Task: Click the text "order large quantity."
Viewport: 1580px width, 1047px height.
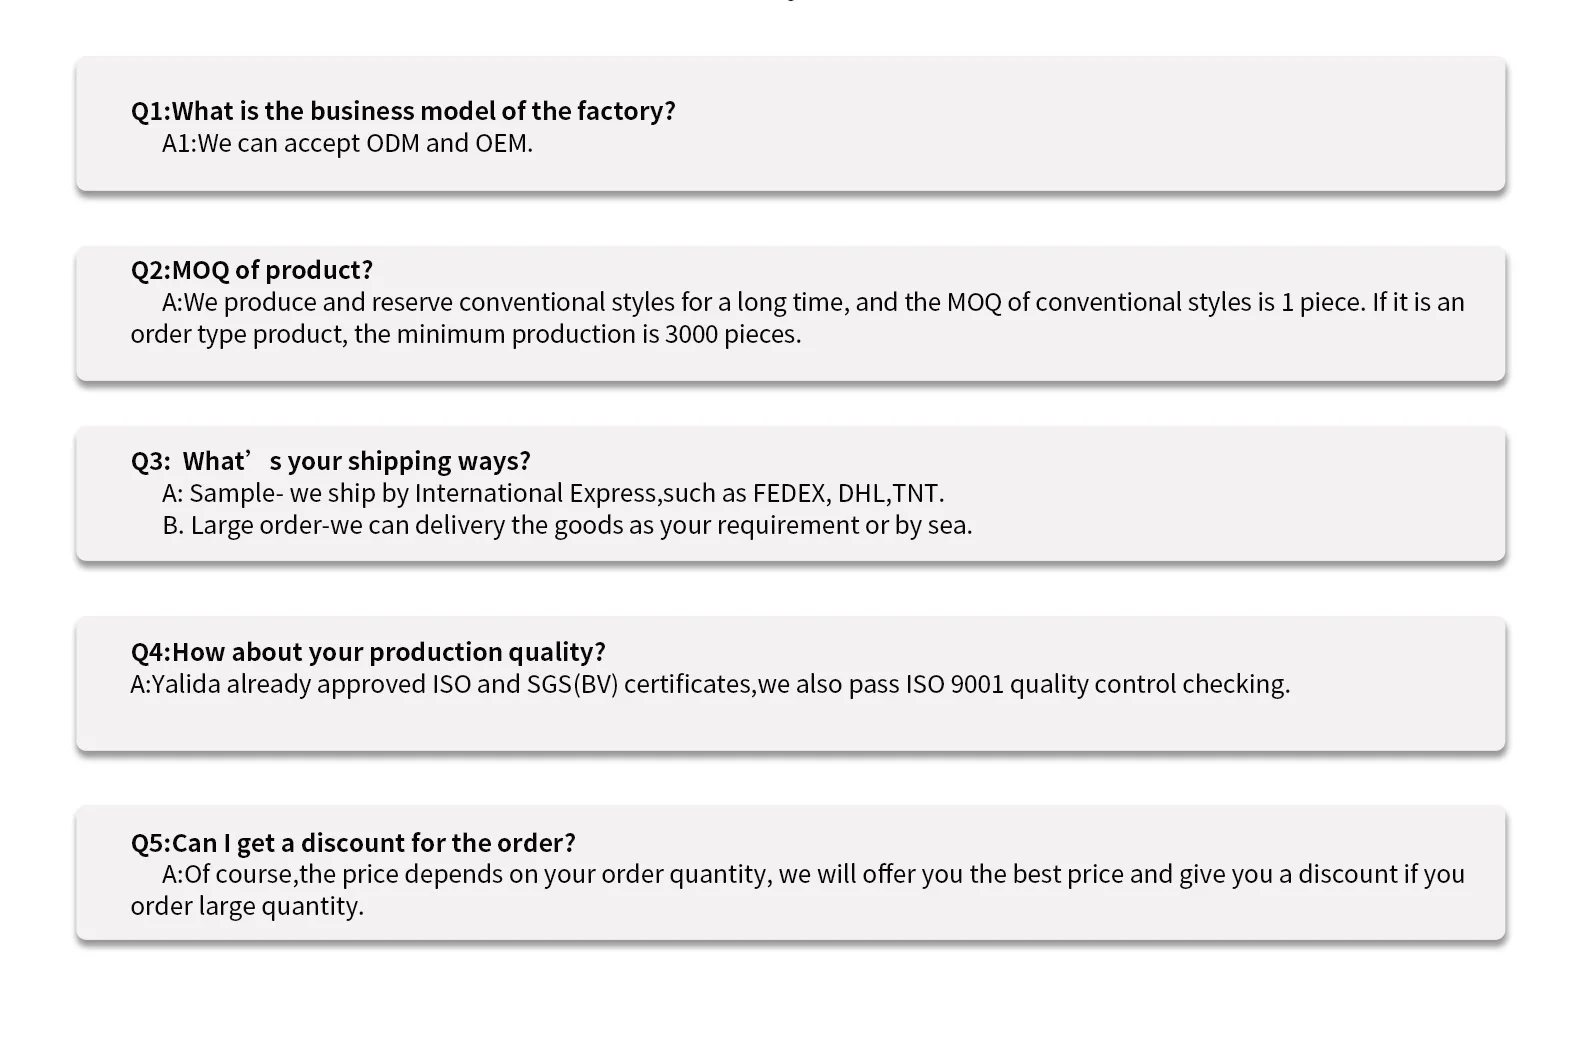Action: pos(247,906)
